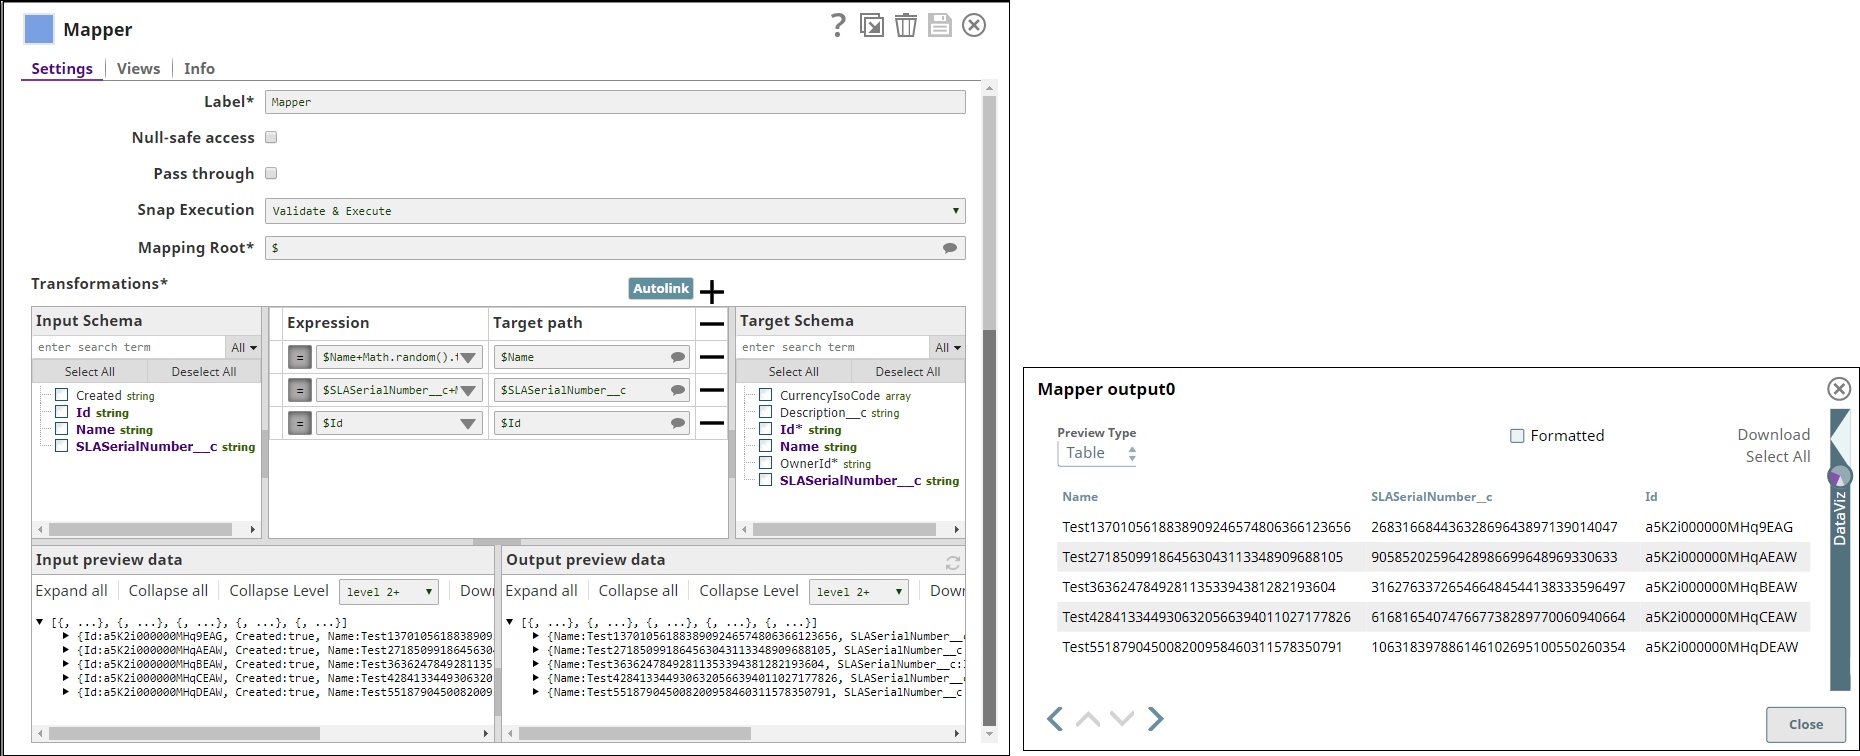Open suggestion bubble in Mapping Root field
Screen dimensions: 1860x756
point(950,248)
